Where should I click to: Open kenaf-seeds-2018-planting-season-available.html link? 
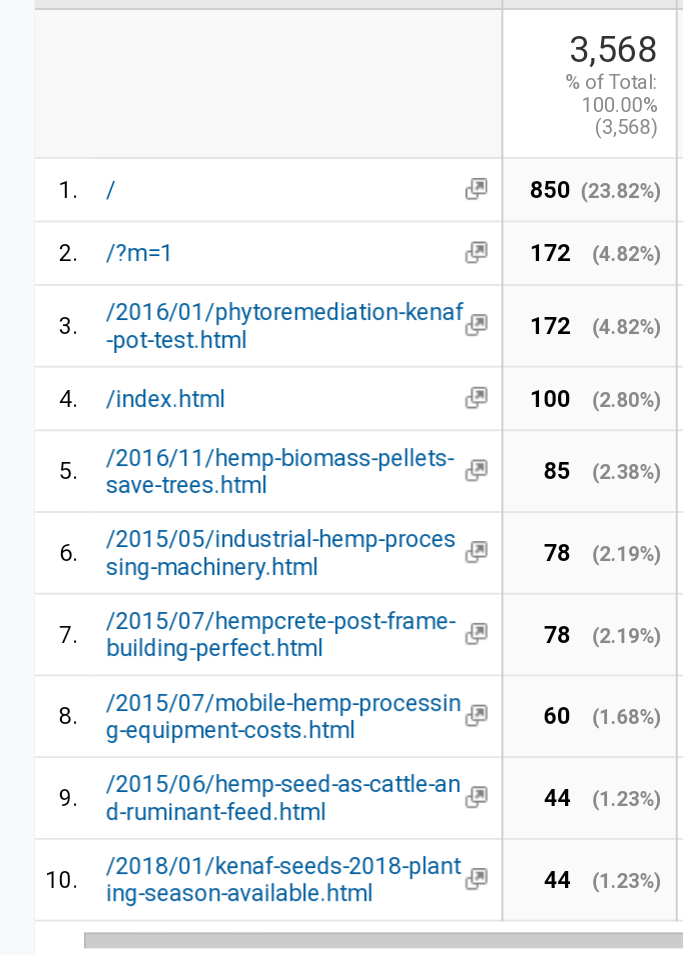[283, 879]
